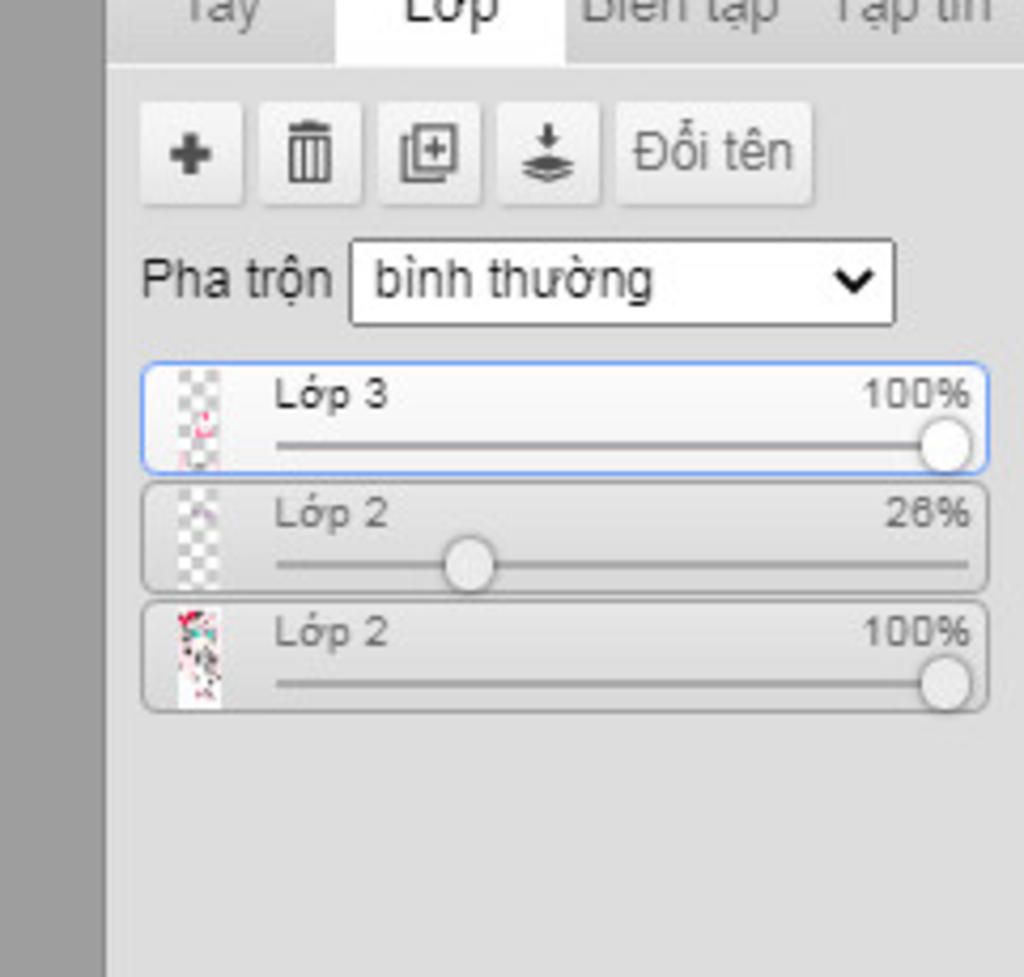
Task: Add a new layer with plus icon
Action: pyautogui.click(x=191, y=153)
